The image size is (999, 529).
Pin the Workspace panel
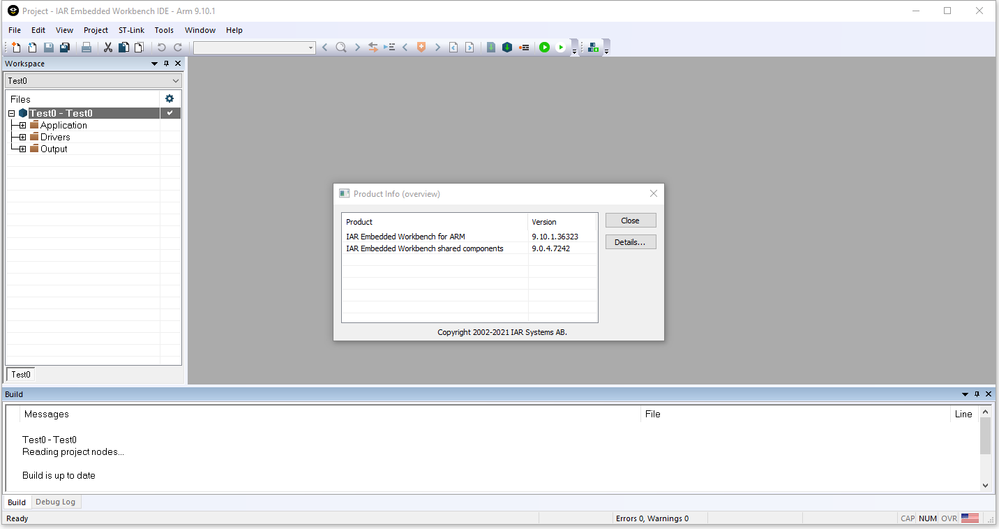pyautogui.click(x=166, y=64)
